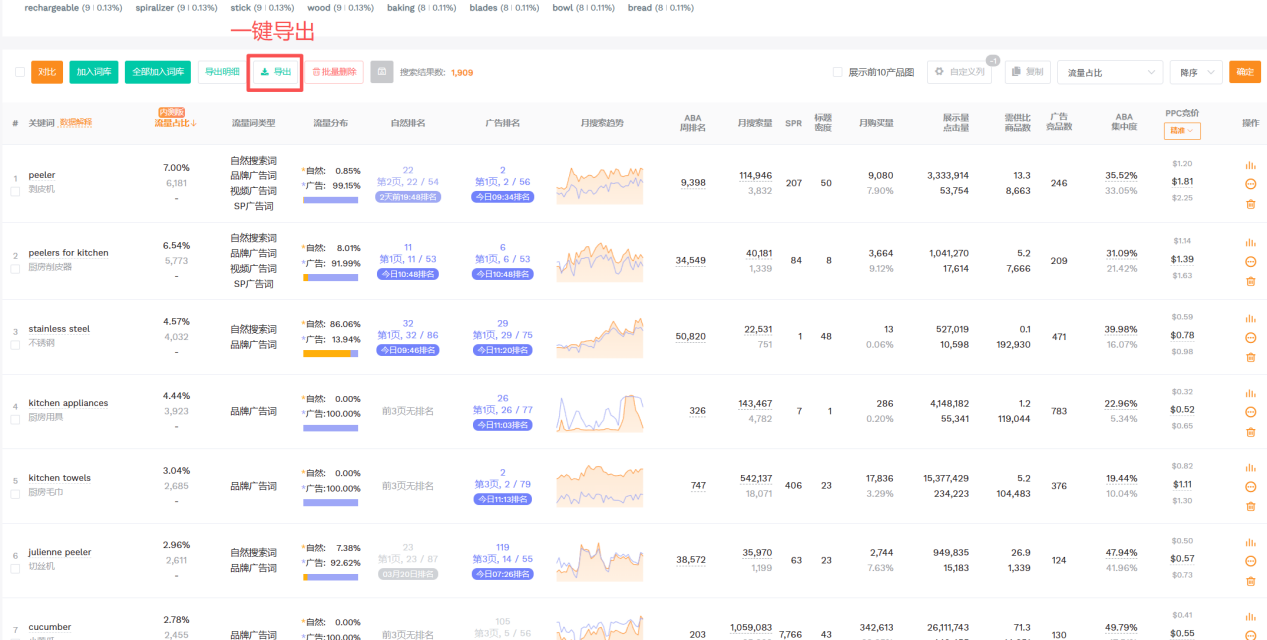The width and height of the screenshot is (1267, 640).
Task: Delete julienne peeler row with trash icon
Action: tap(1250, 581)
